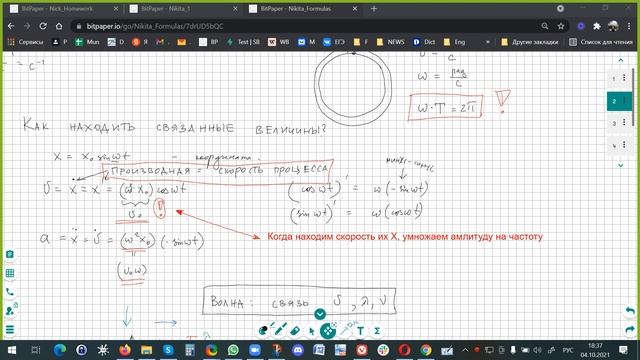Screen dimensions: 640x360
Task: Open the Другие закладки folder
Action: pyautogui.click(x=529, y=42)
